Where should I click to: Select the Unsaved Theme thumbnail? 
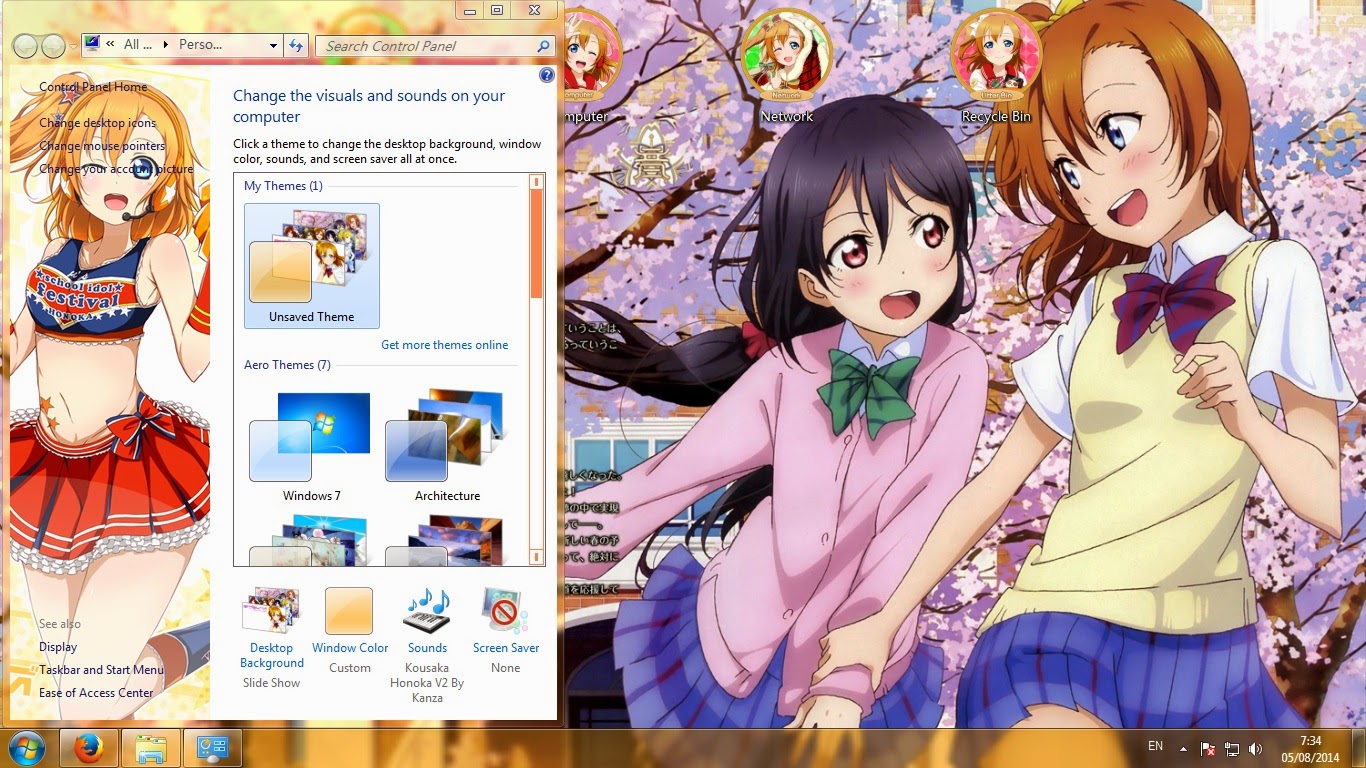click(x=312, y=266)
